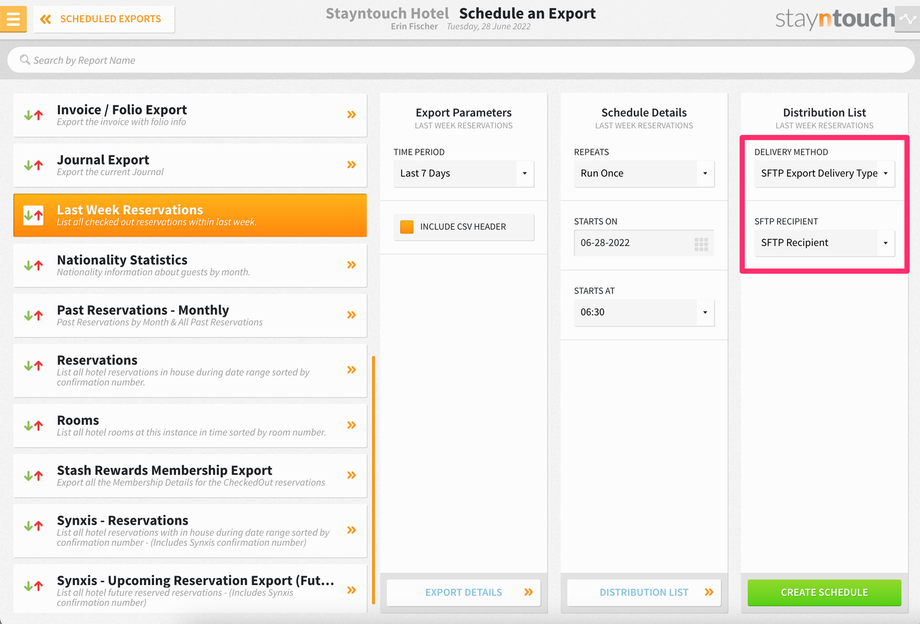920x624 pixels.
Task: Open the Delivery Method dropdown
Action: tap(824, 174)
